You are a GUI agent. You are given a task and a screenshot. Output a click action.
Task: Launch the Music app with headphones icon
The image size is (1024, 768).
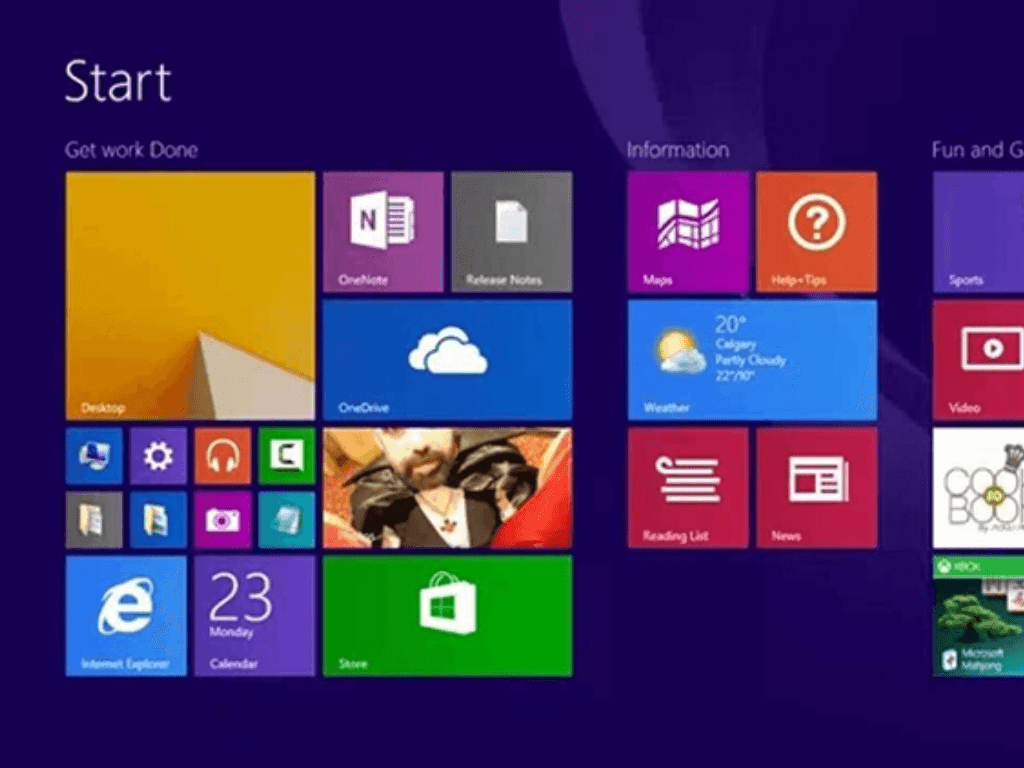pyautogui.click(x=222, y=455)
